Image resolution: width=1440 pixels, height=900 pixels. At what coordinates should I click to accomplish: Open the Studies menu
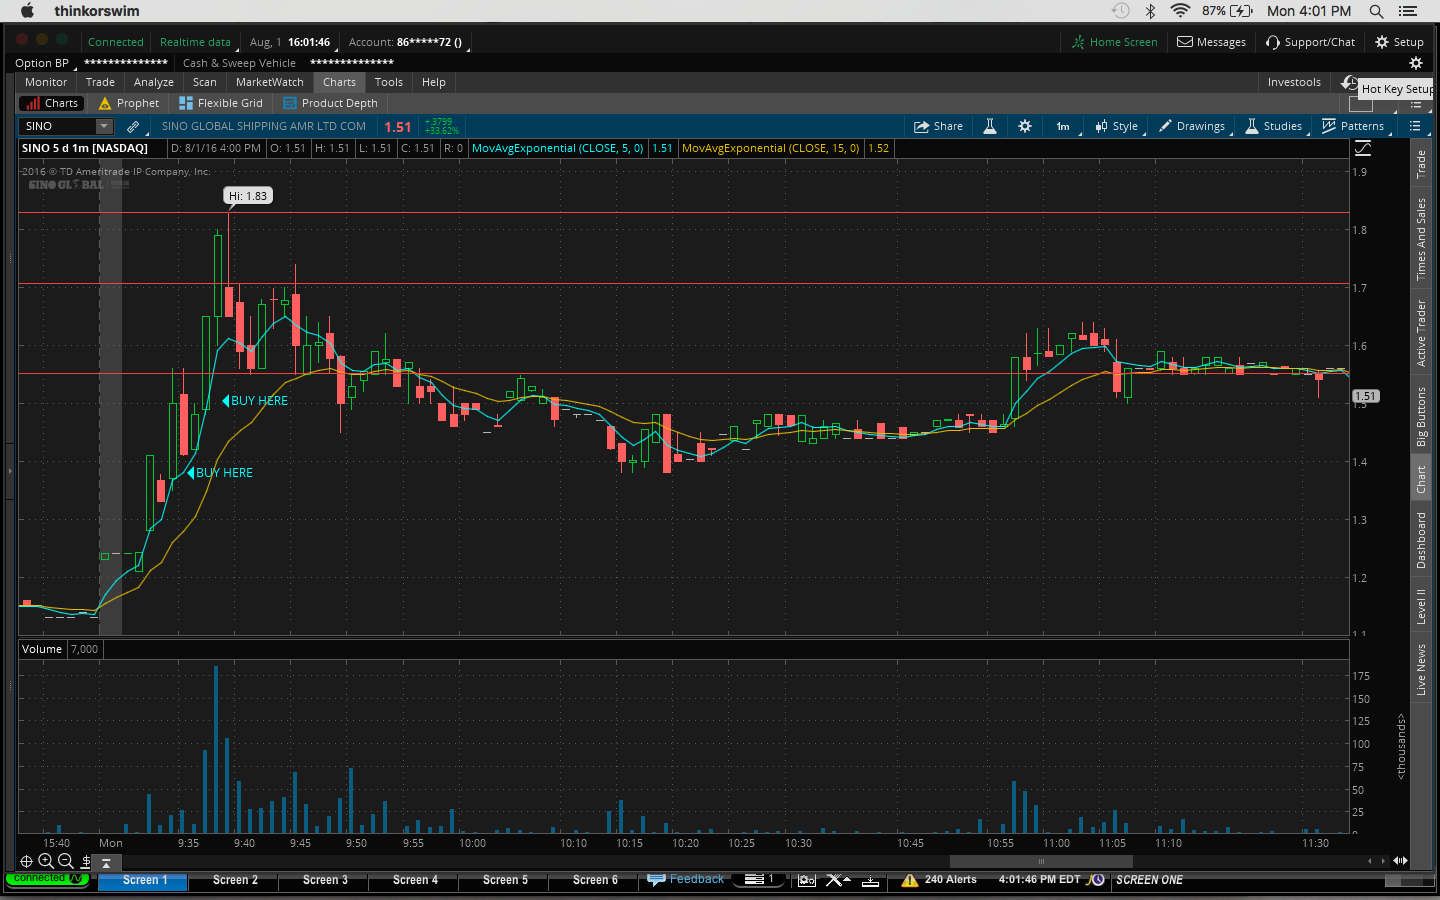click(x=1273, y=126)
